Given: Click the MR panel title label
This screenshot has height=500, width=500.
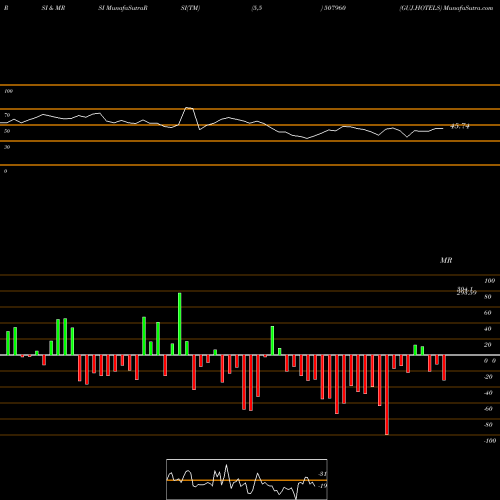Looking at the screenshot, I should coord(446,260).
